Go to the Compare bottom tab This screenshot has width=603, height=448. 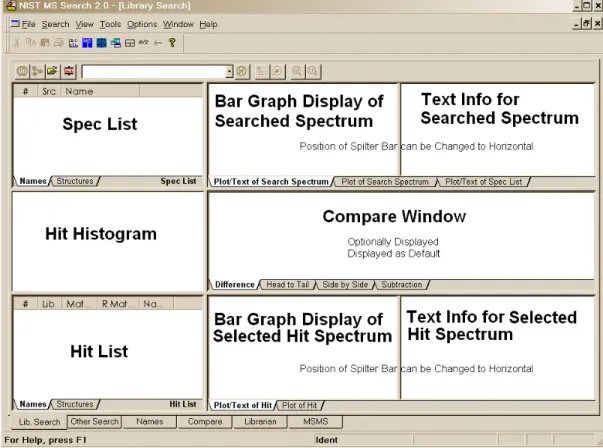pos(205,421)
